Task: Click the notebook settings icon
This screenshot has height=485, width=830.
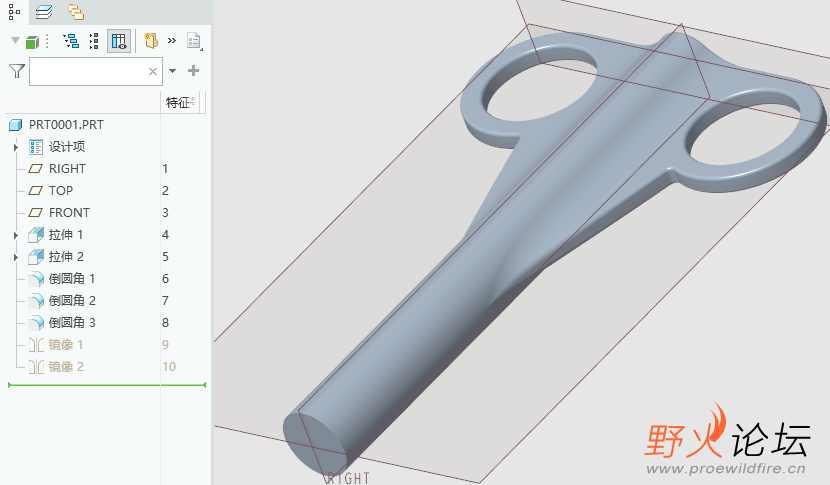Action: [x=151, y=41]
